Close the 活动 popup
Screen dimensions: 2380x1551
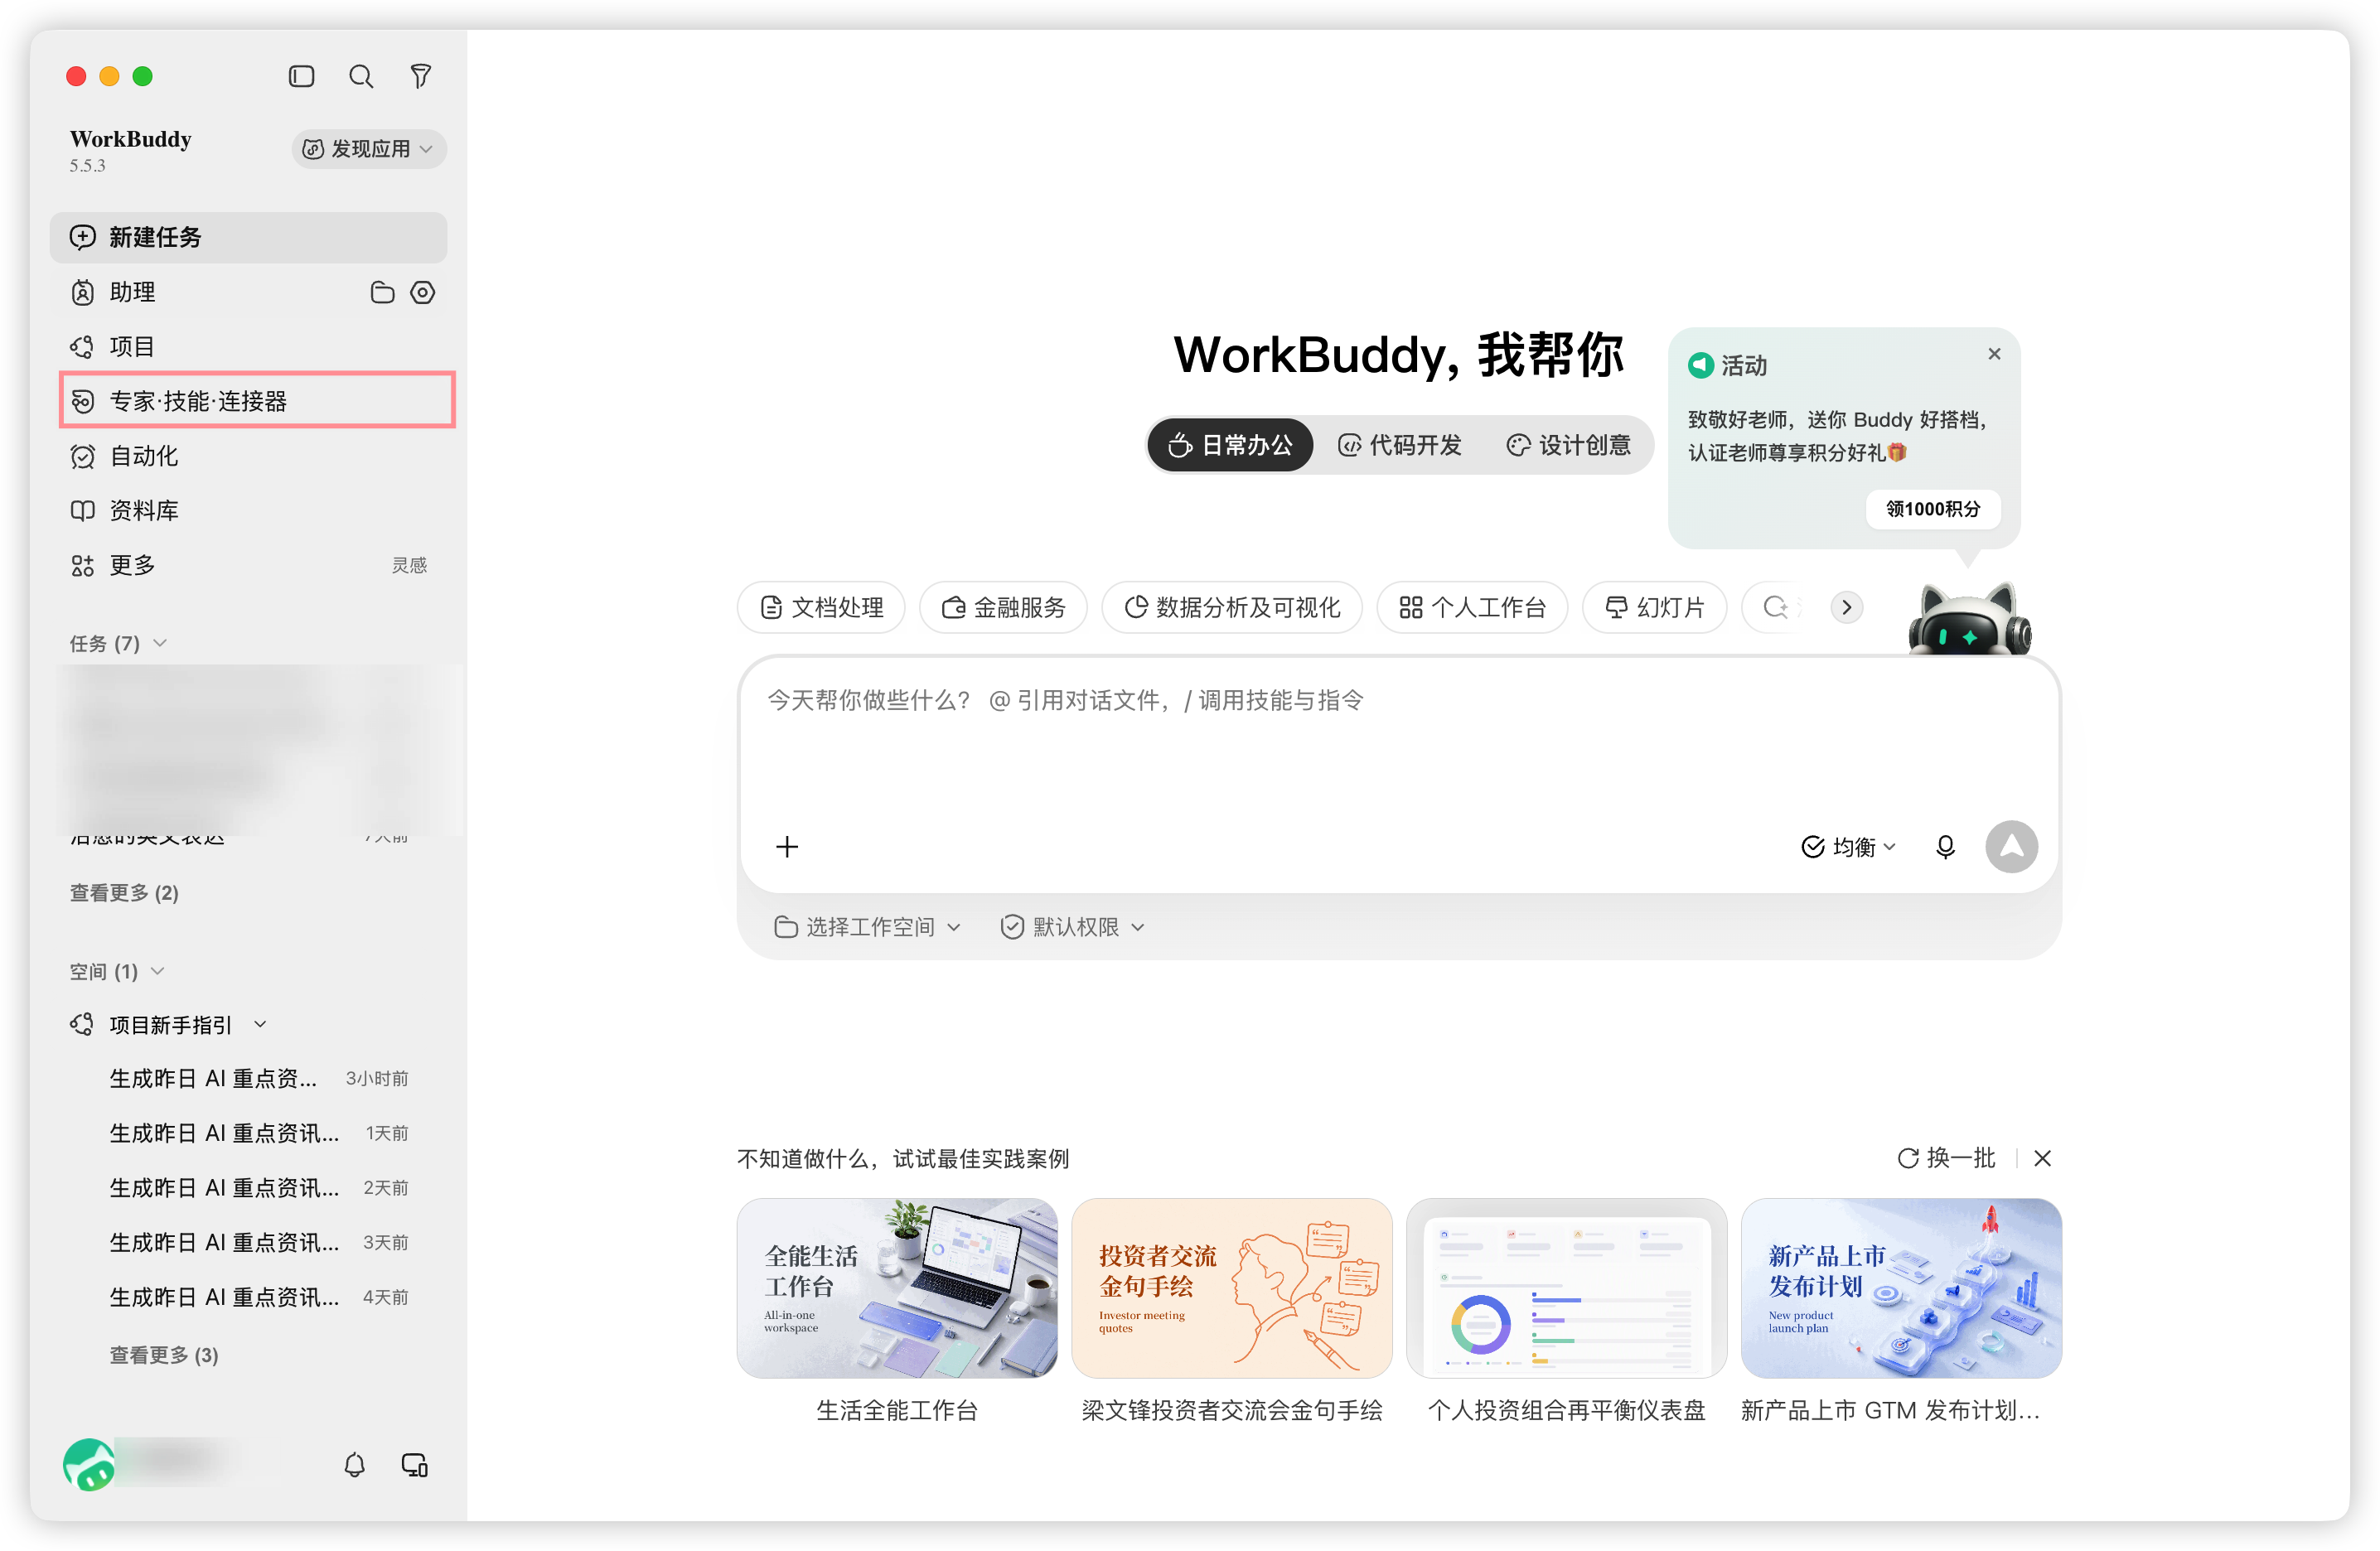(x=1994, y=353)
